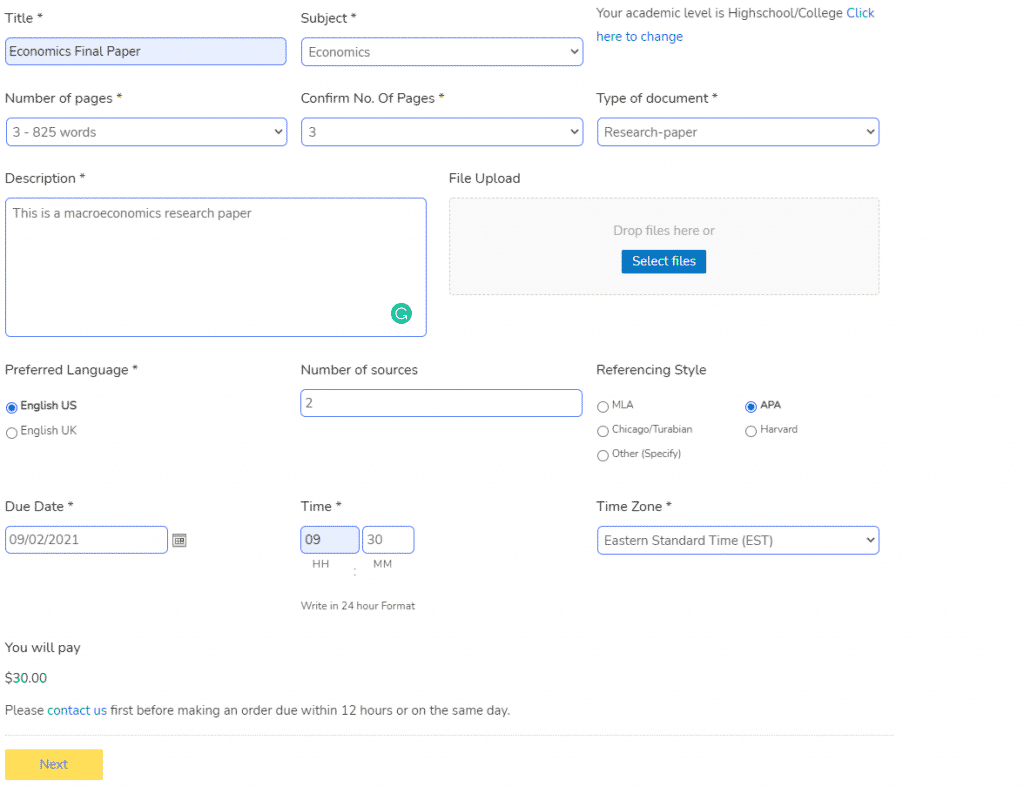Expand the Number of pages dropdown

146,132
